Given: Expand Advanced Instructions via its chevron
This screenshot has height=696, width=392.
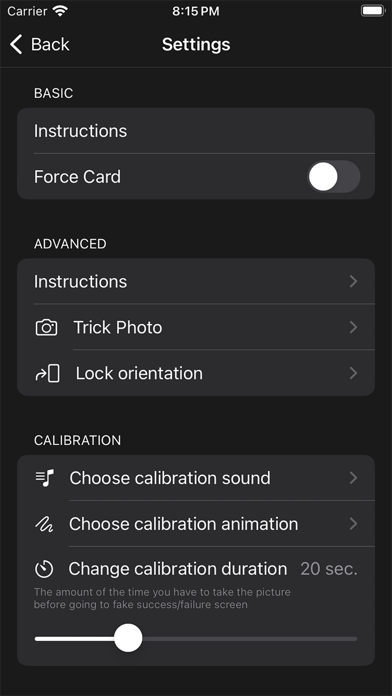Looking at the screenshot, I should 353,281.
